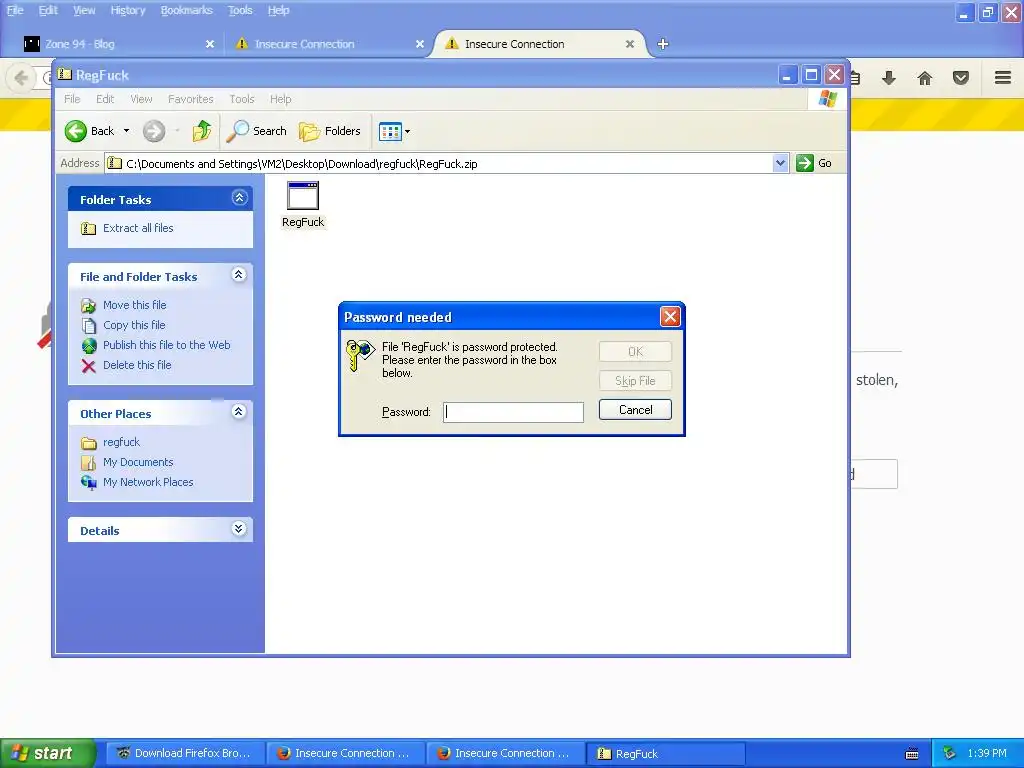Toggle the Folders pane button
This screenshot has width=1024, height=768.
pyautogui.click(x=330, y=131)
